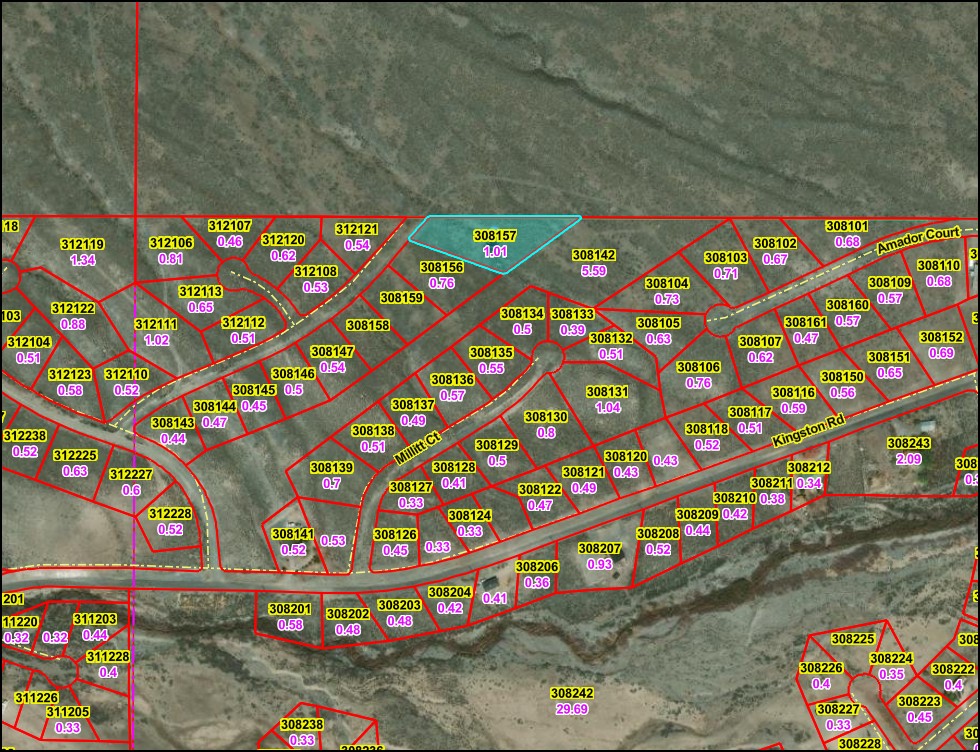
Task: Select large parcel 308242
Action: pos(572,693)
